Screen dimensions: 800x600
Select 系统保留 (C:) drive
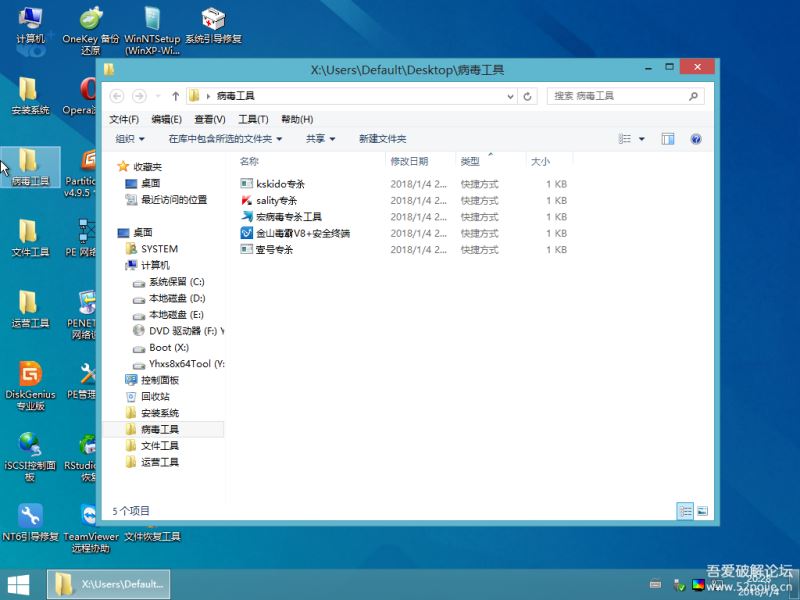click(169, 282)
